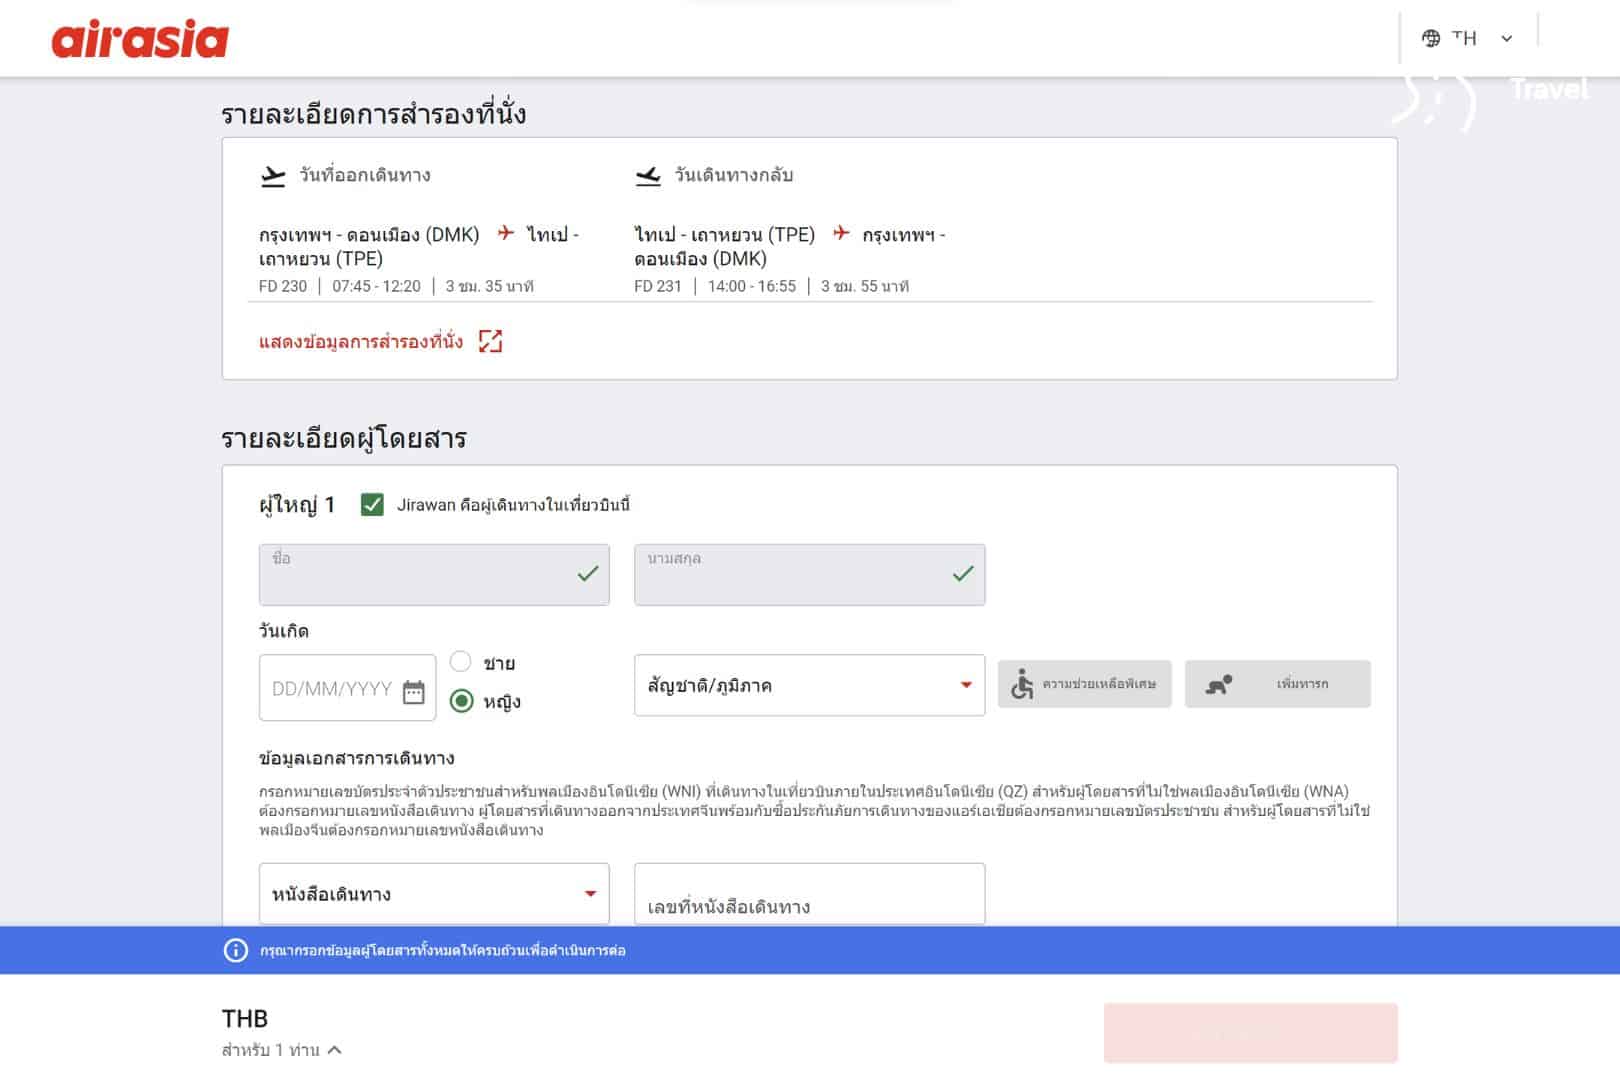This screenshot has width=1620, height=1080.
Task: Untick the Jirawan is the traveler checkbox
Action: click(x=372, y=505)
